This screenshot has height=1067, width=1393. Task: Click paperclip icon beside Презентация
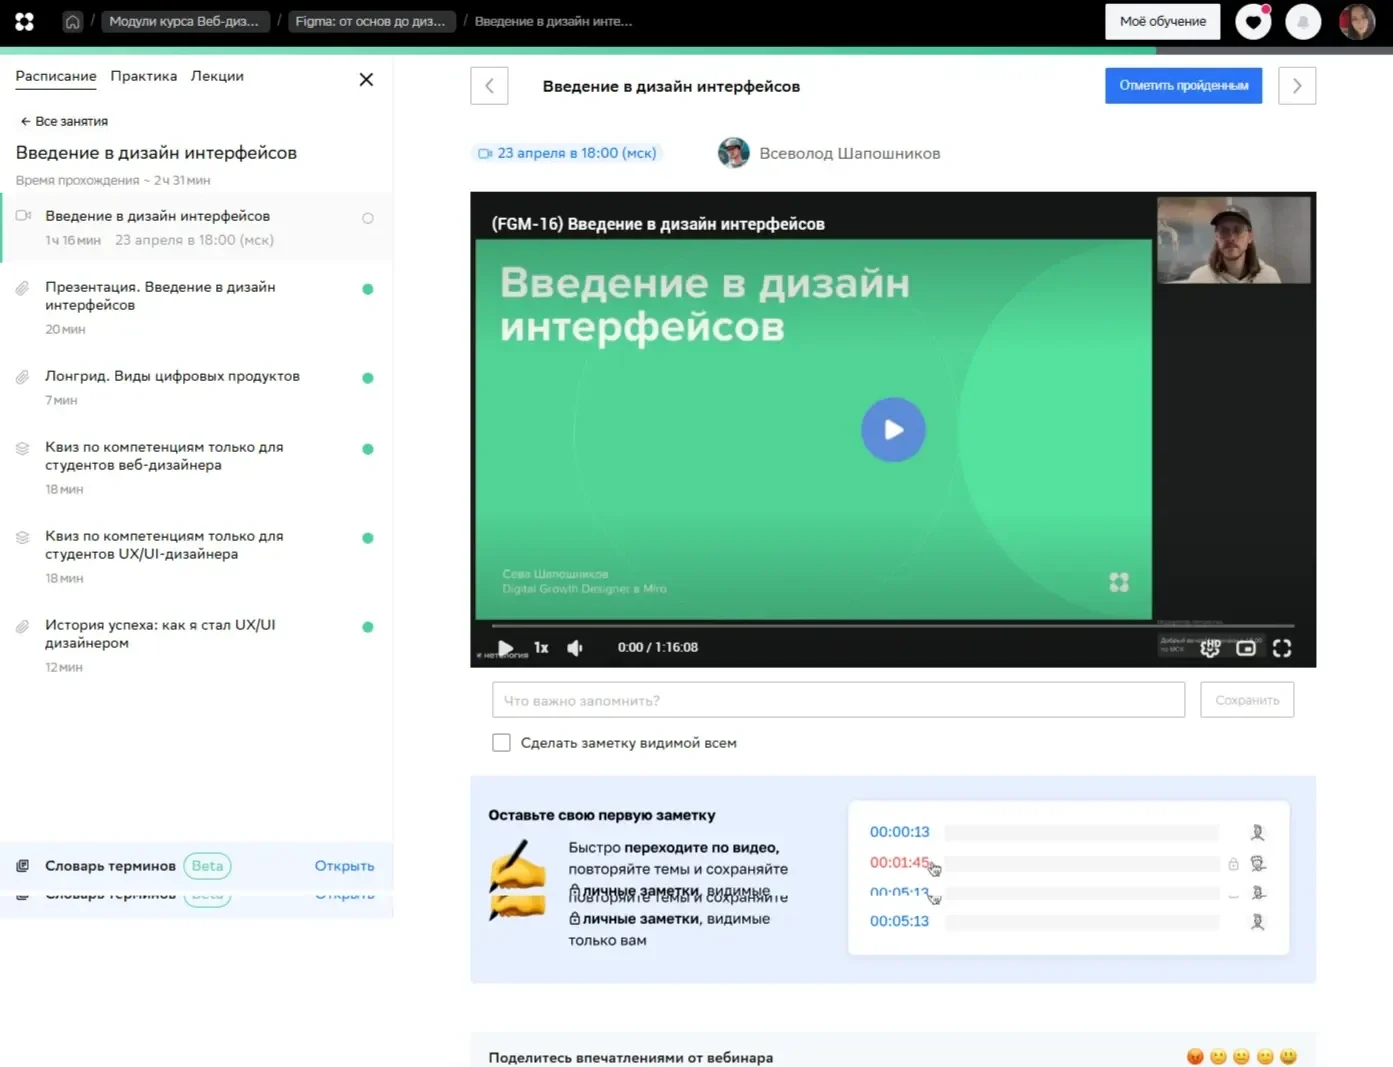(22, 288)
